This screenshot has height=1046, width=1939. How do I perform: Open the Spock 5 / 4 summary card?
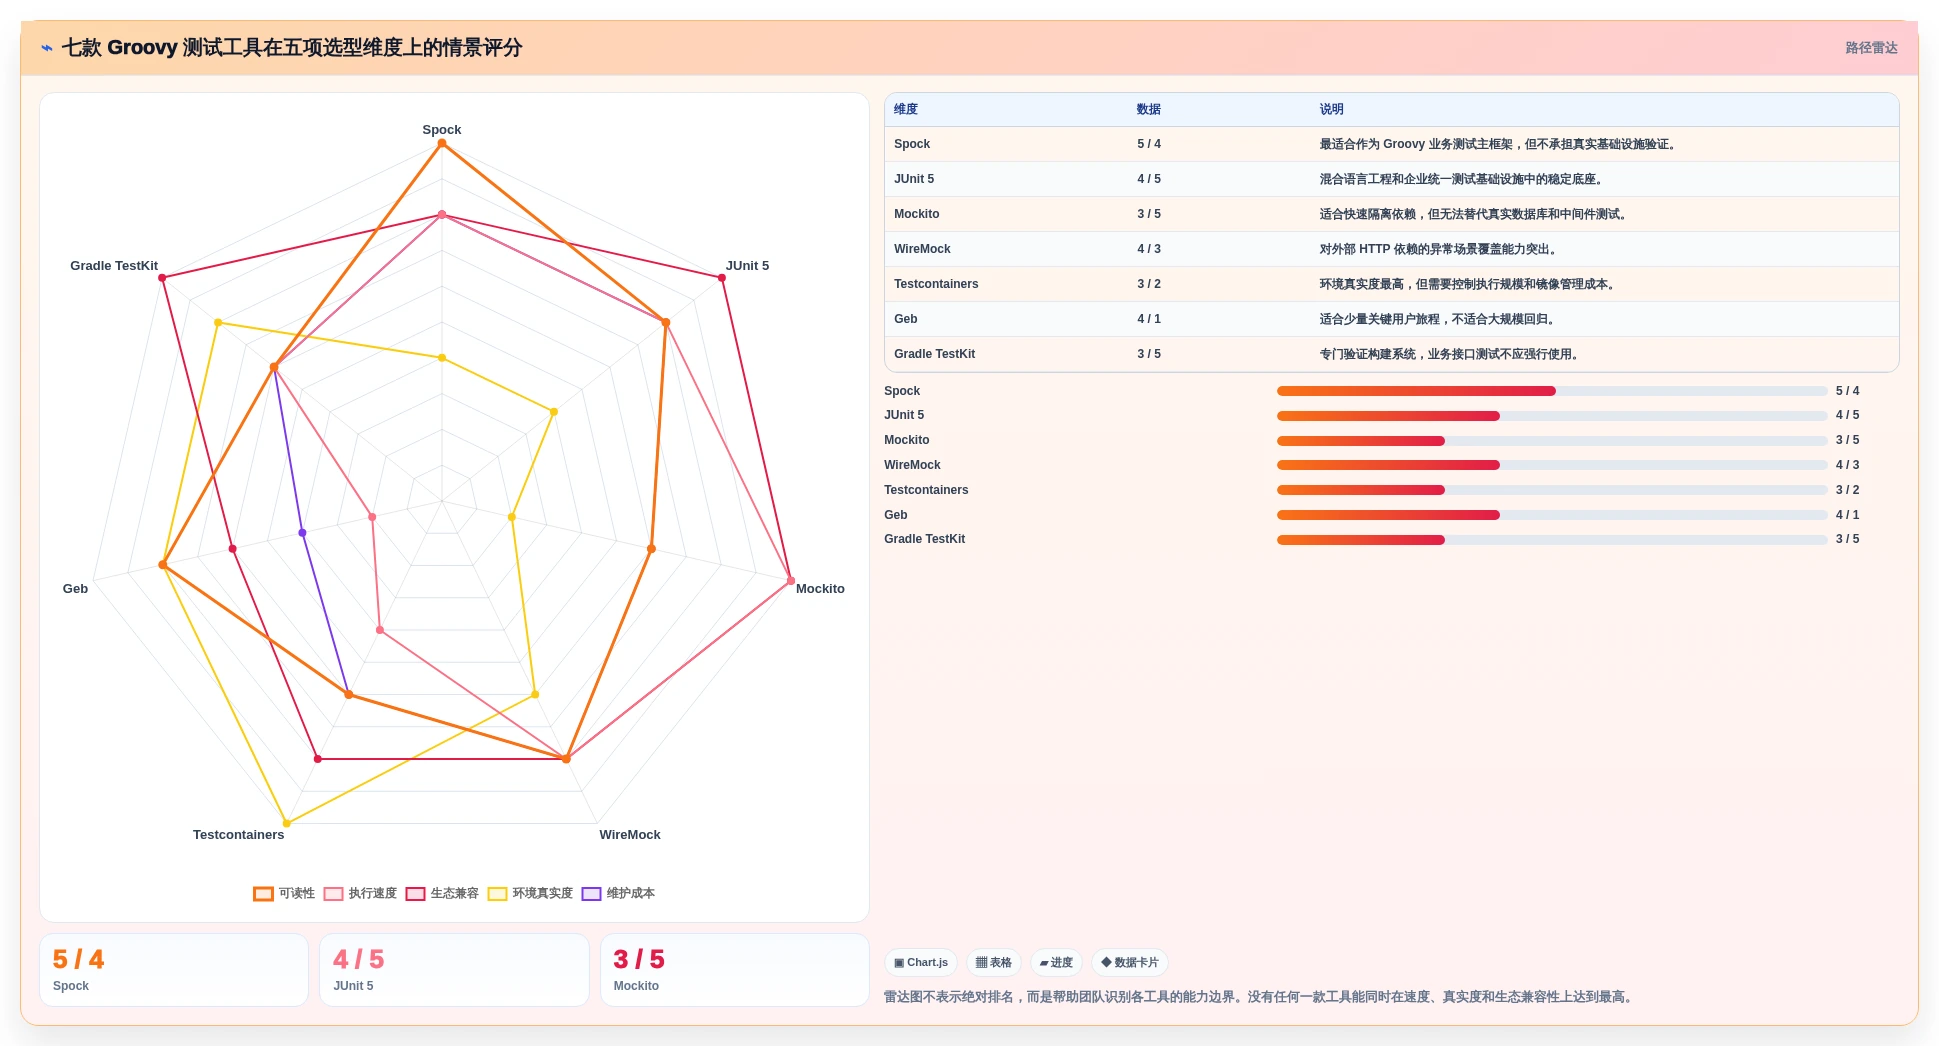[x=174, y=970]
